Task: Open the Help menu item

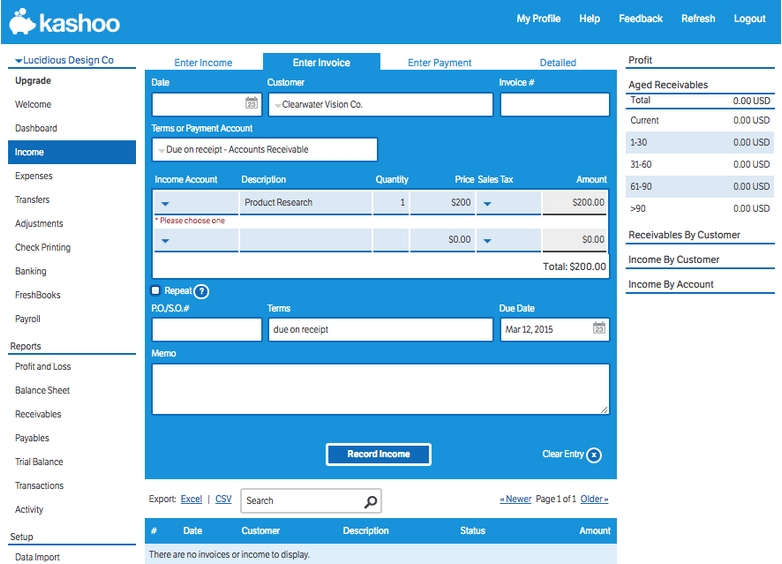Action: (x=589, y=19)
